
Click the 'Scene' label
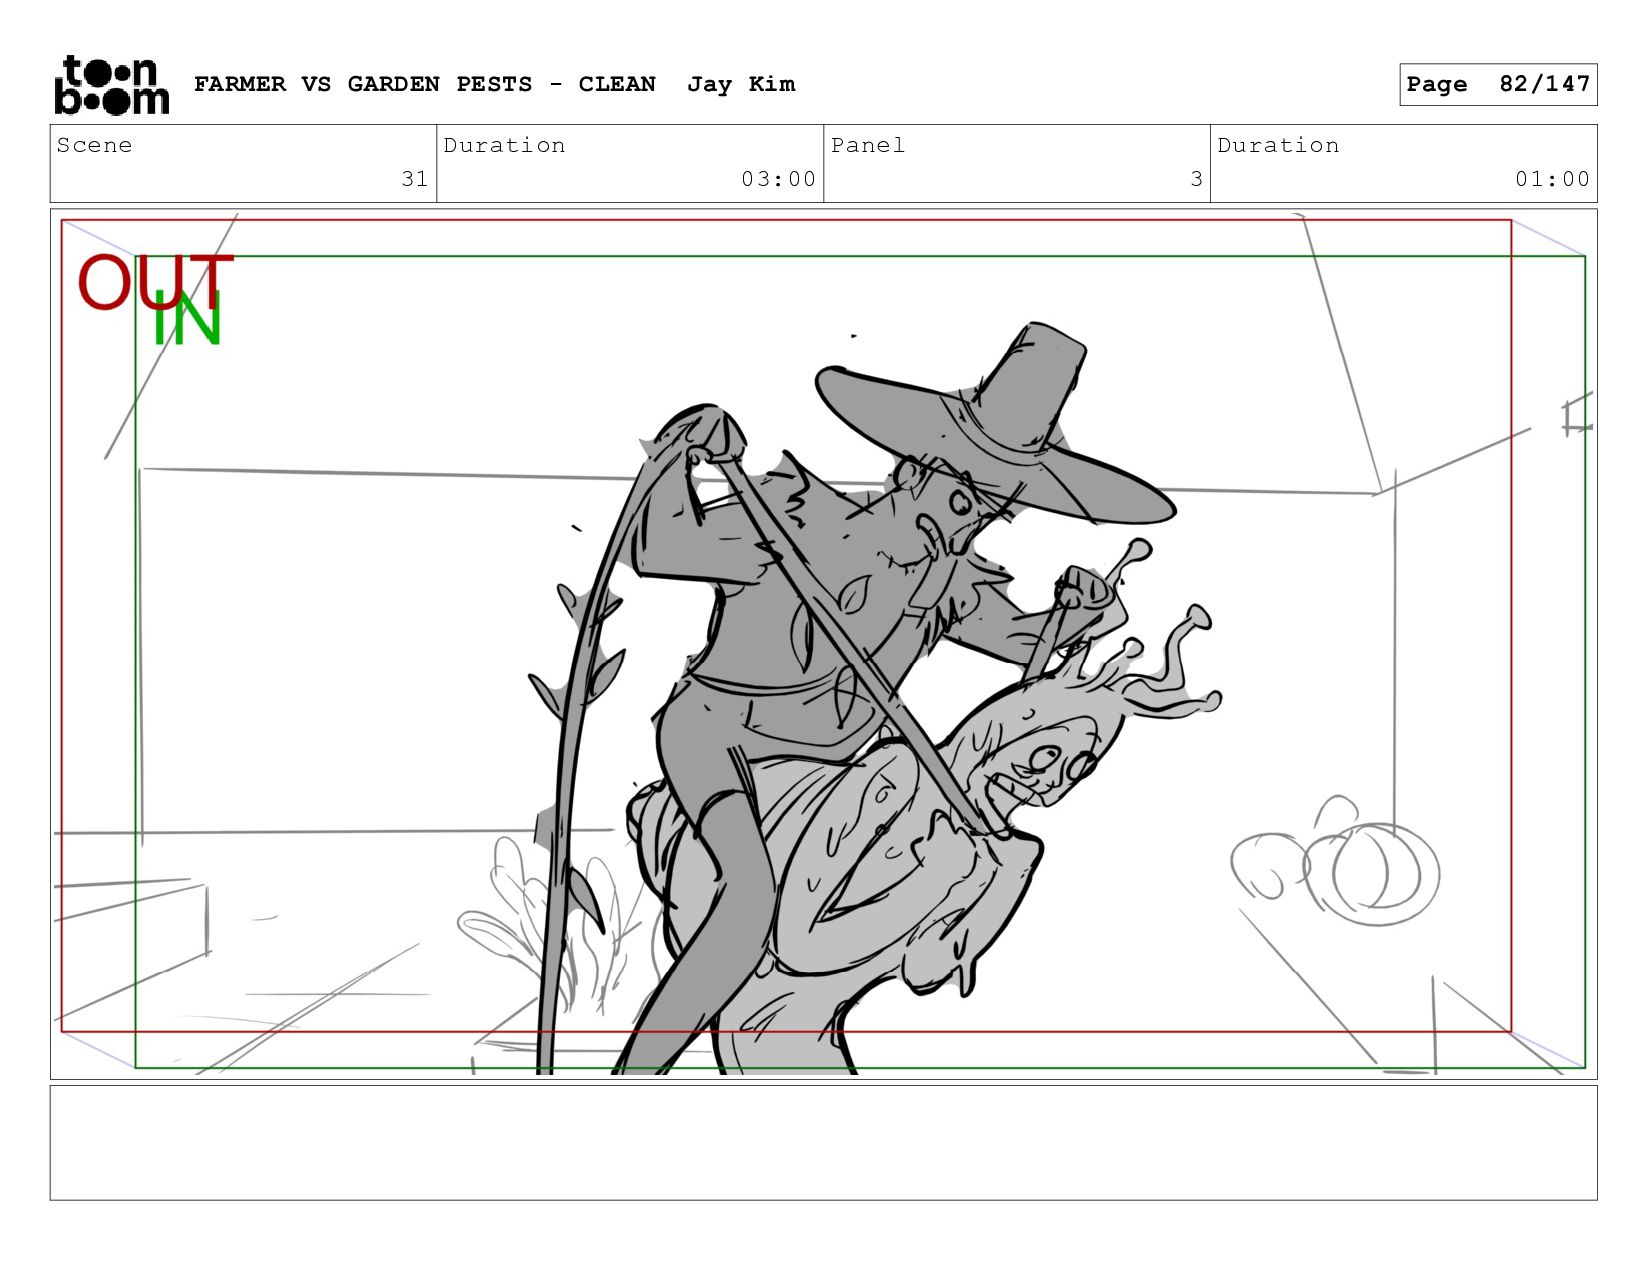(x=94, y=145)
